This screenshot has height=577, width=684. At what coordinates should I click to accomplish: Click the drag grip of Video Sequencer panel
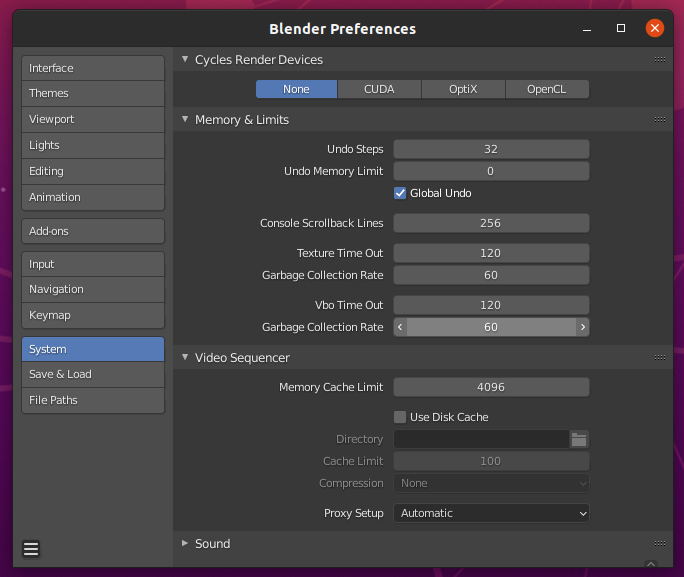[x=660, y=358]
